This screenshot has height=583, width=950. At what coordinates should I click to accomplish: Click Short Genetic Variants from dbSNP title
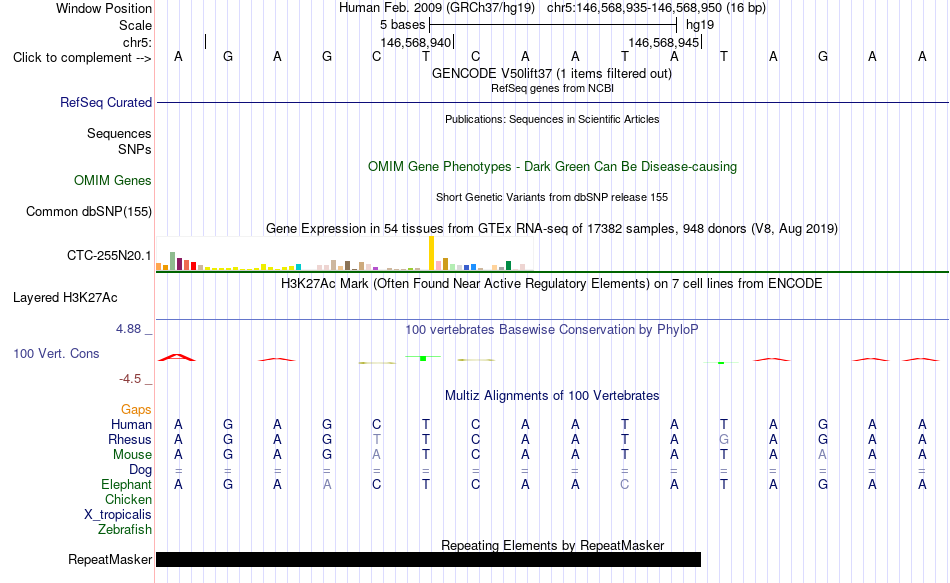coord(552,197)
